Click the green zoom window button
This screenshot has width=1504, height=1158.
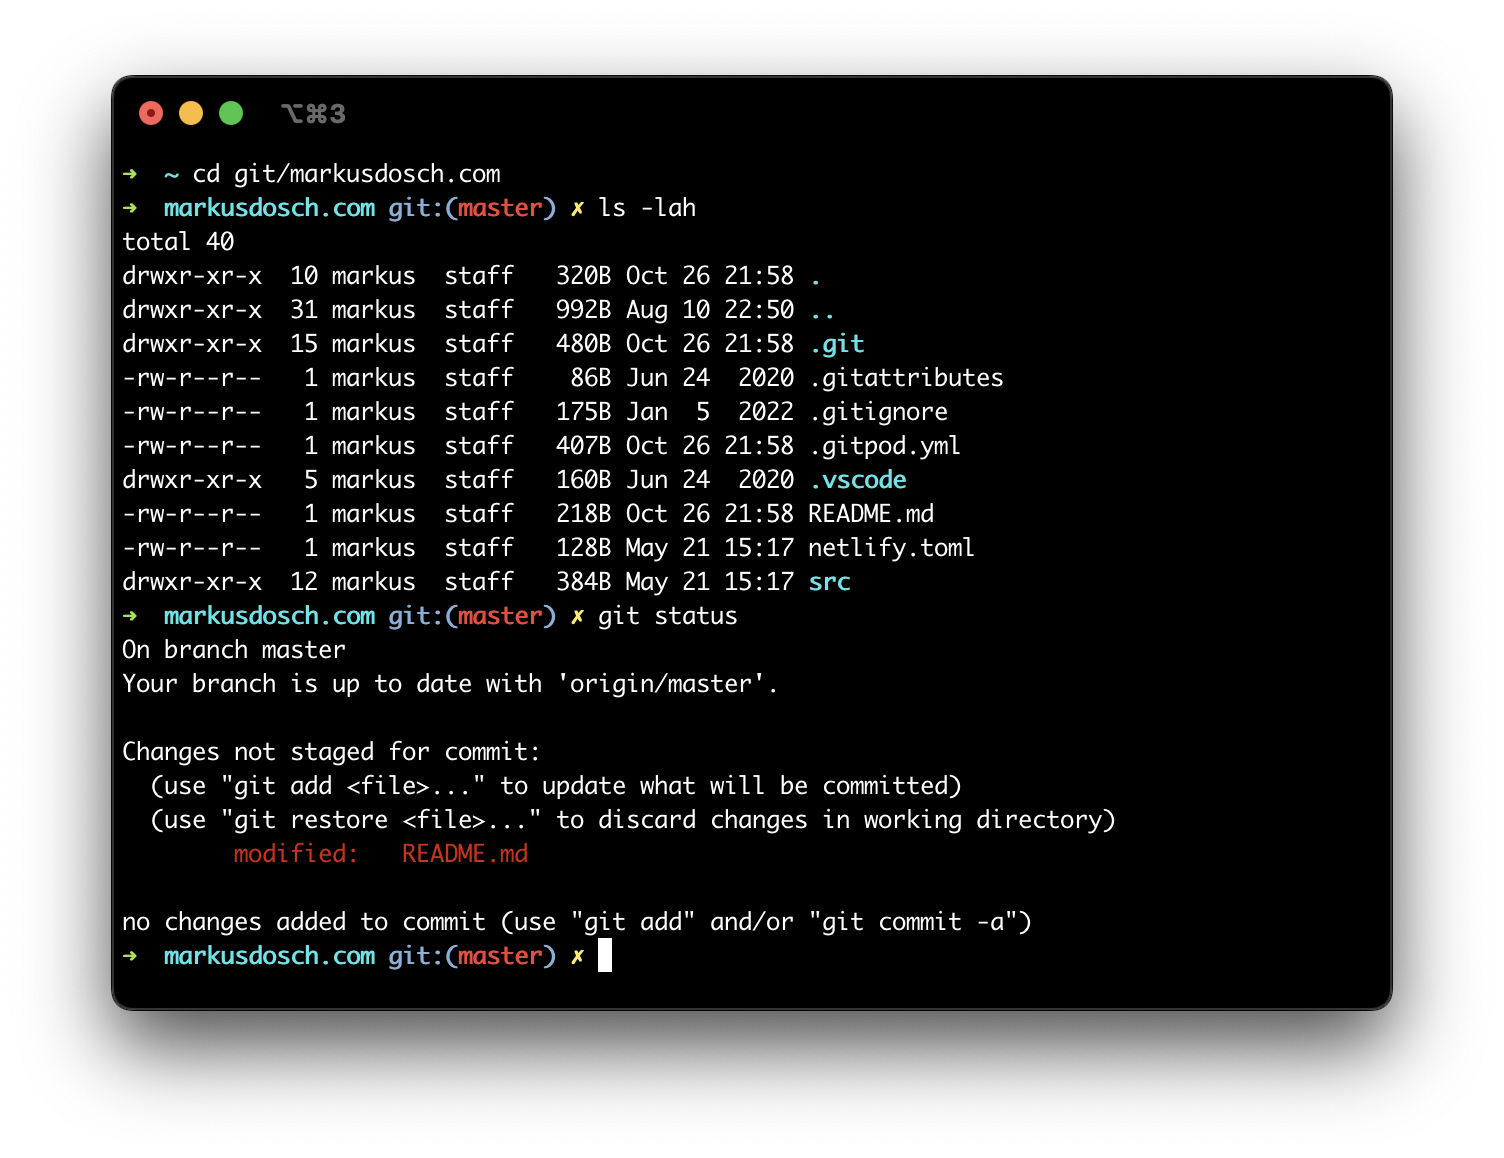click(231, 113)
